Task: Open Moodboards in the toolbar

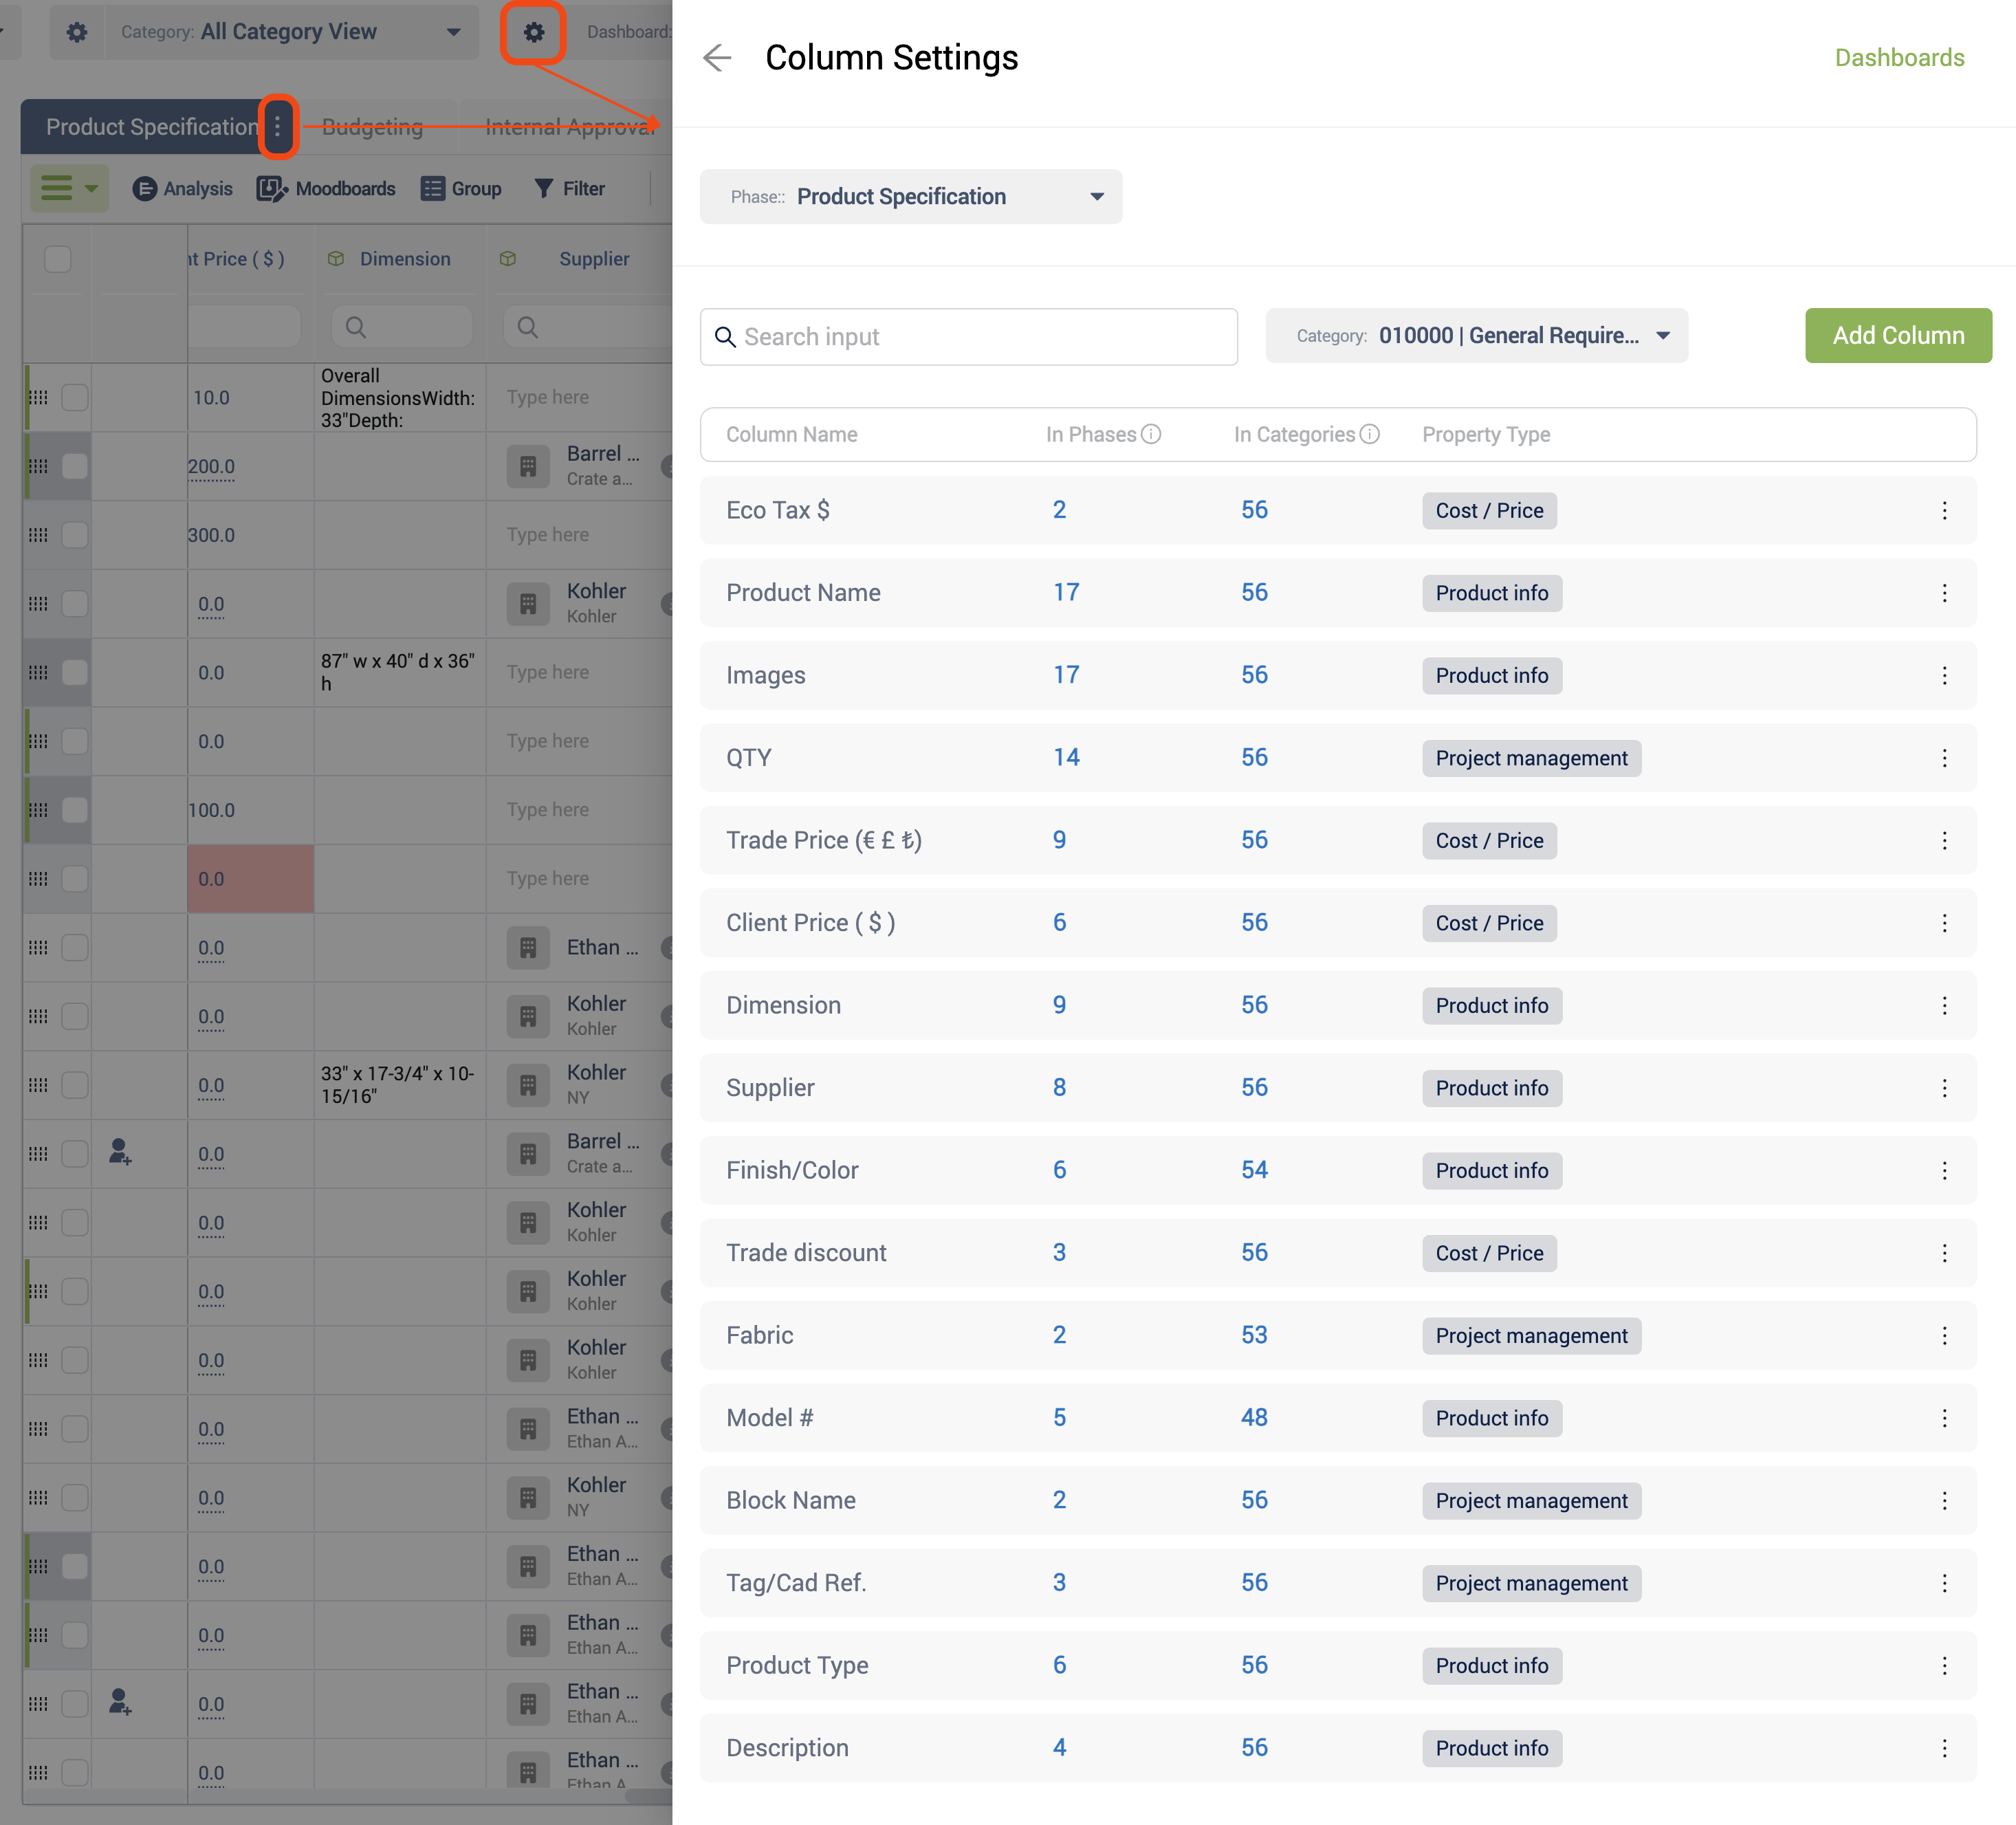Action: (x=326, y=189)
